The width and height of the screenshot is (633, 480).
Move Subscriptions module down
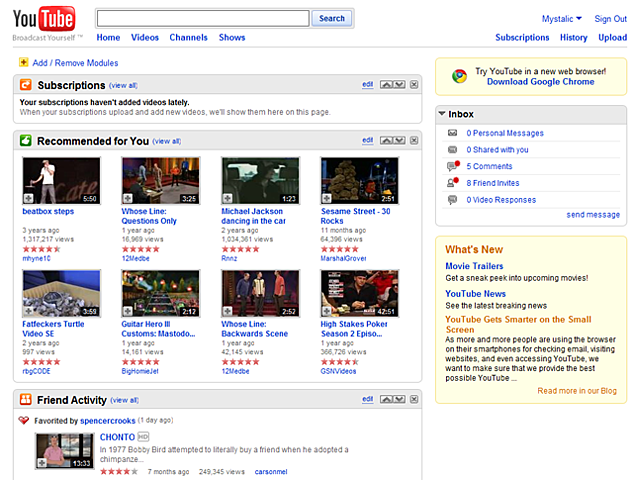coord(399,84)
